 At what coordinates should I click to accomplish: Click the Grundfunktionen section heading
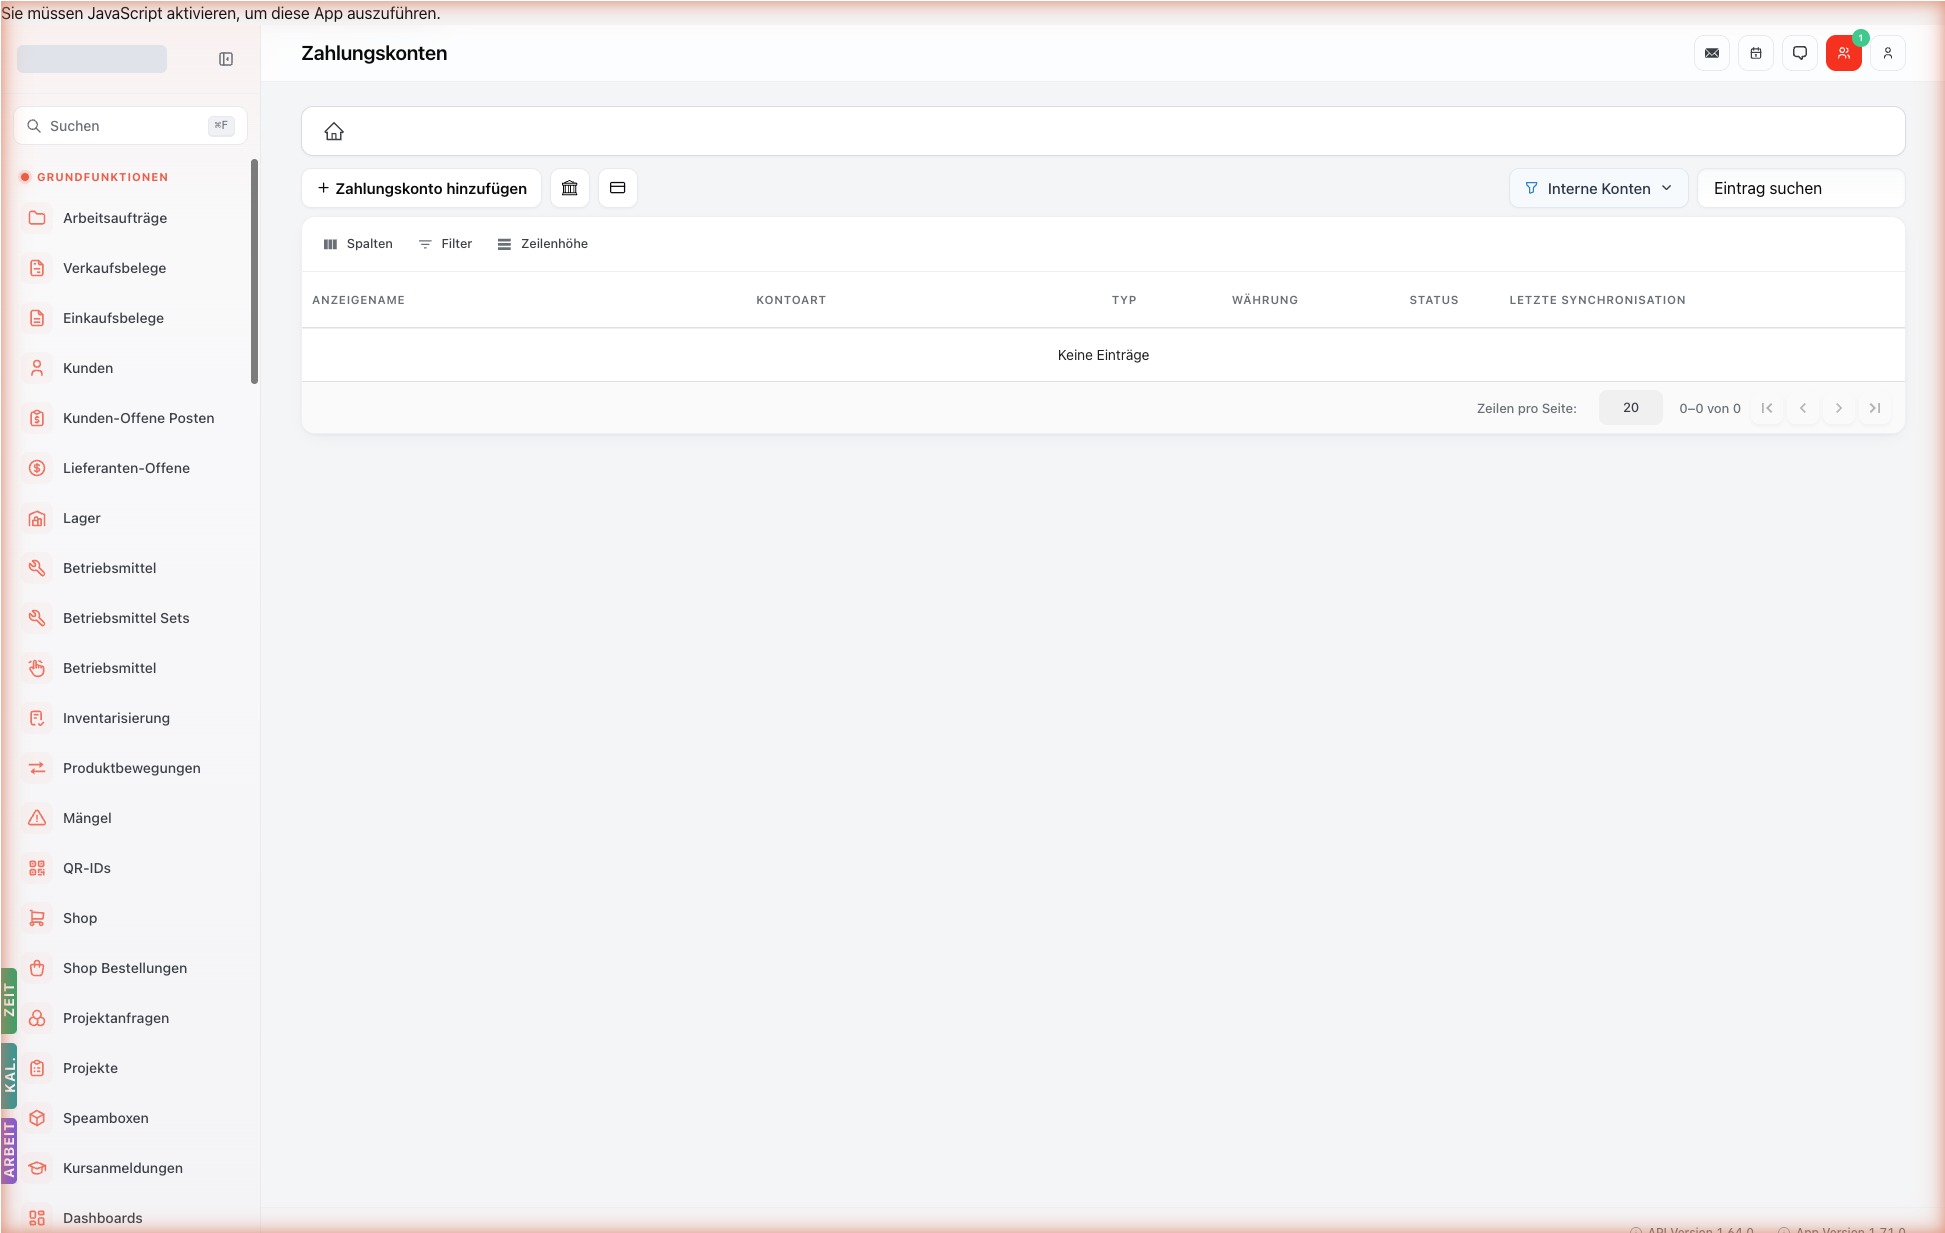pos(102,177)
